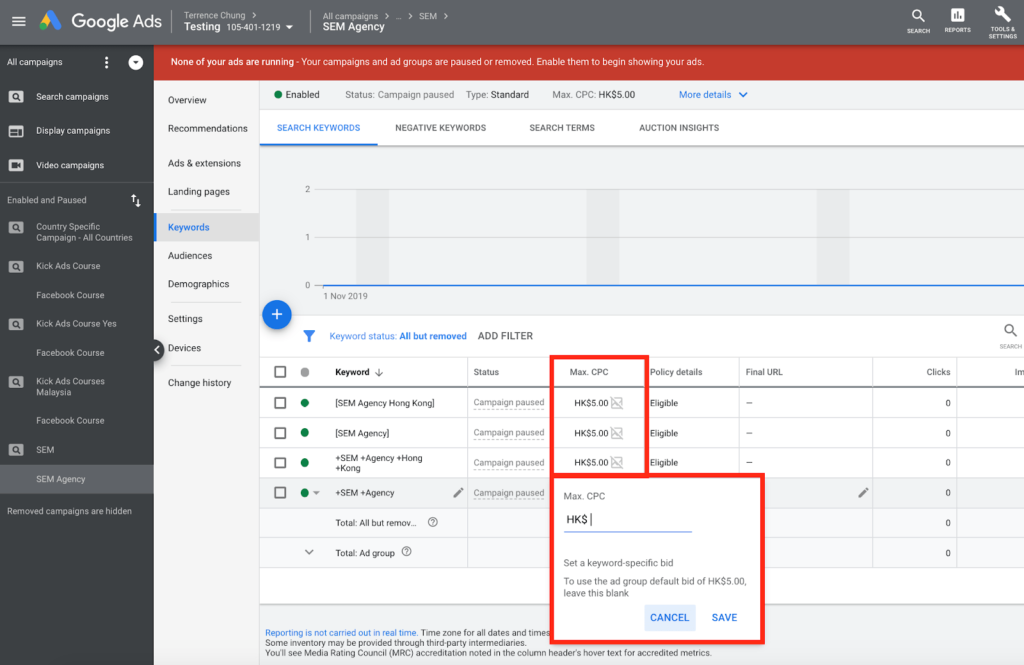Open Tools & Settings wrench
Viewport: 1024px width, 665px height.
[1002, 22]
